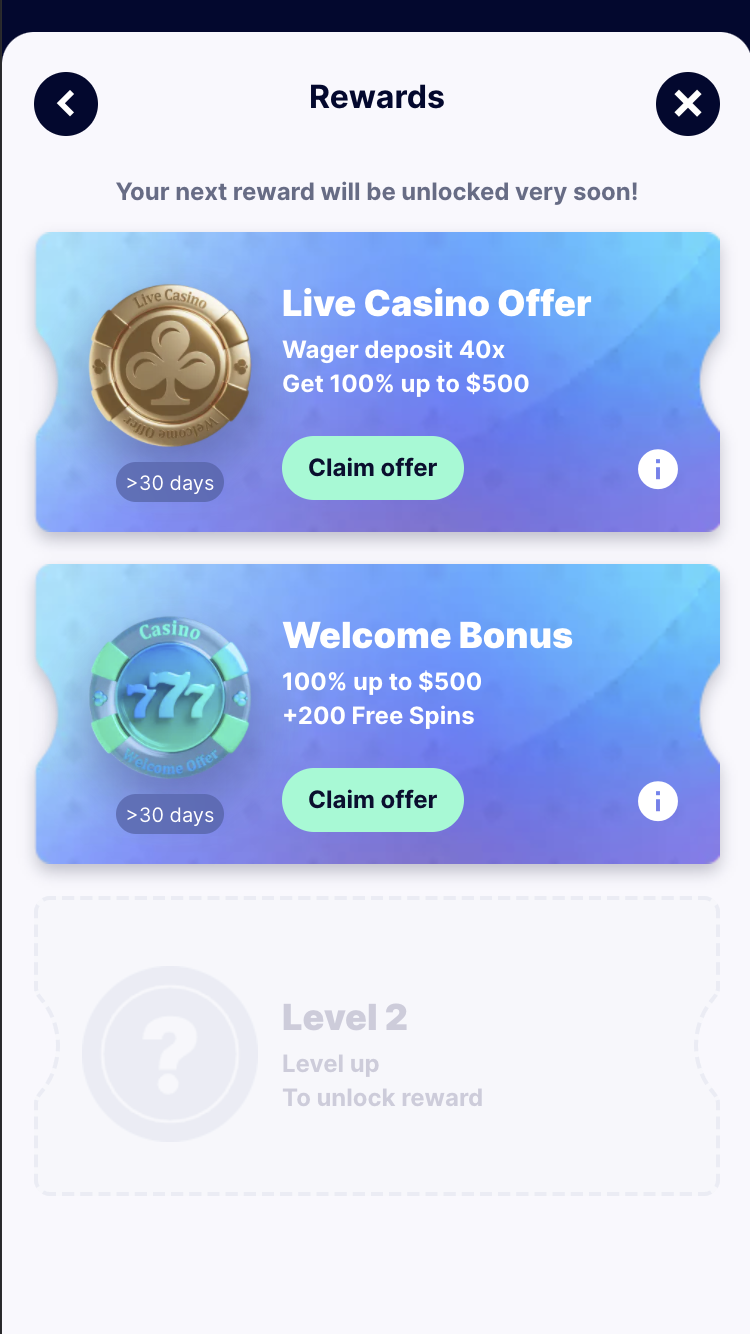The width and height of the screenshot is (750, 1334).
Task: Claim the Welcome Bonus offer
Action: [x=373, y=800]
